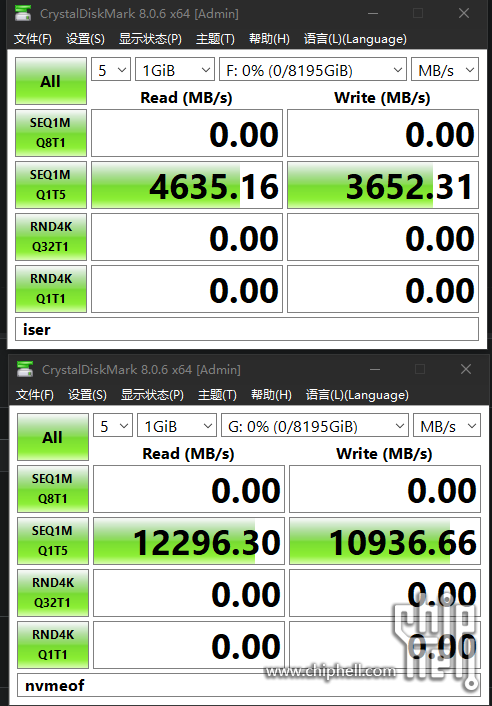The width and height of the screenshot is (492, 706).
Task: Click write result 3652.31
Action: [x=383, y=185]
